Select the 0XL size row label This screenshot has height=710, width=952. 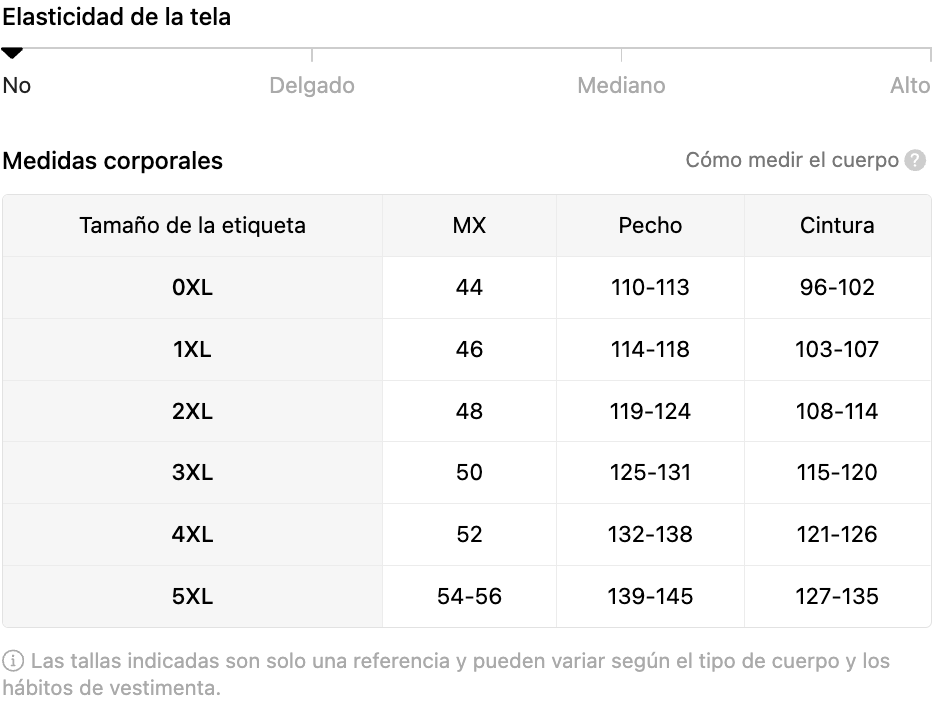(192, 287)
